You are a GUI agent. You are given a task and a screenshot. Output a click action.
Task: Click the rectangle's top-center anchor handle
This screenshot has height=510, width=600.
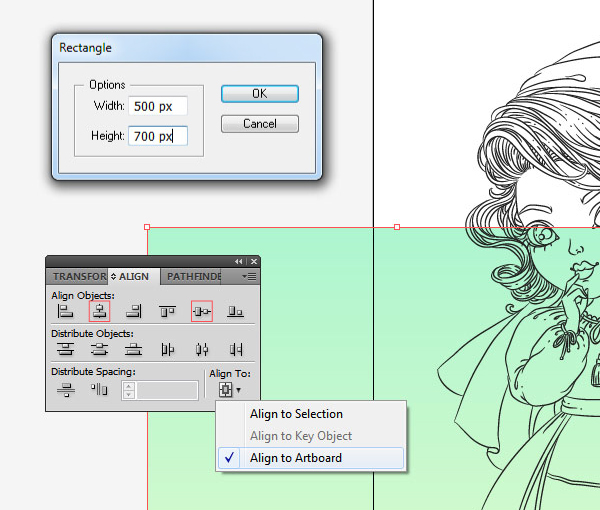[x=397, y=227]
